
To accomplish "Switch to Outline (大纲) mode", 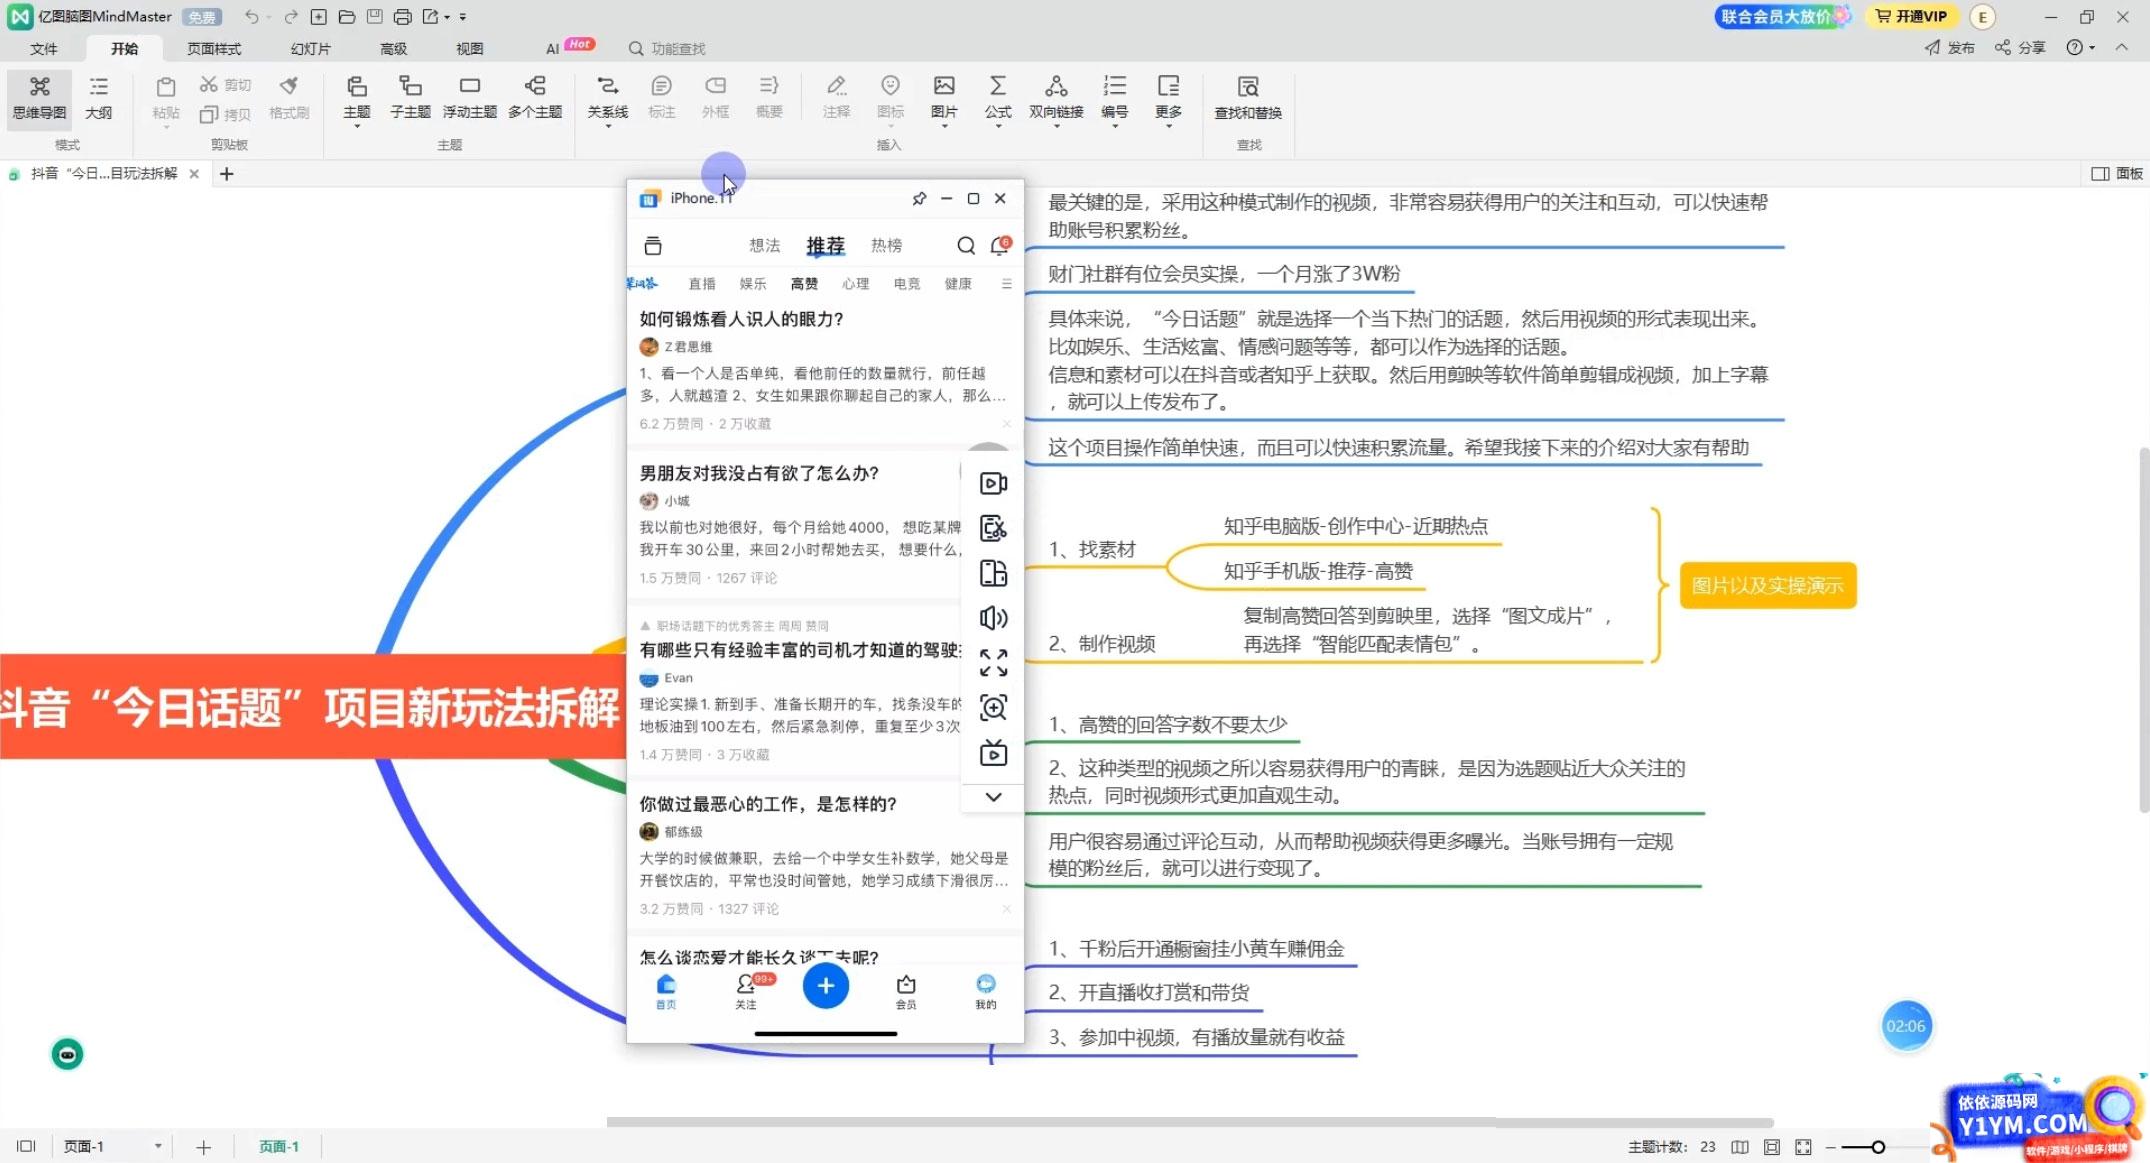I will click(98, 98).
